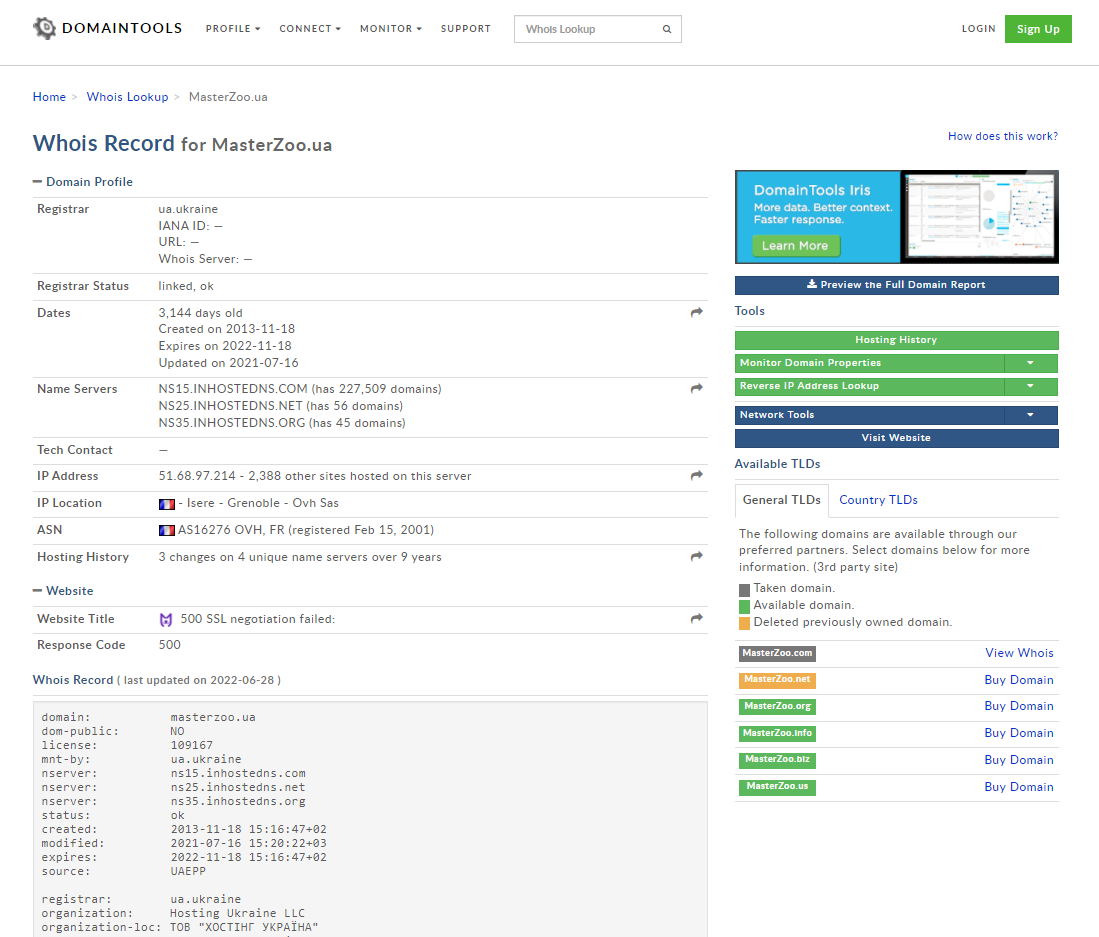This screenshot has height=937, width=1099.
Task: Click the search magnifier icon in Whois Lookup
Action: pos(667,29)
